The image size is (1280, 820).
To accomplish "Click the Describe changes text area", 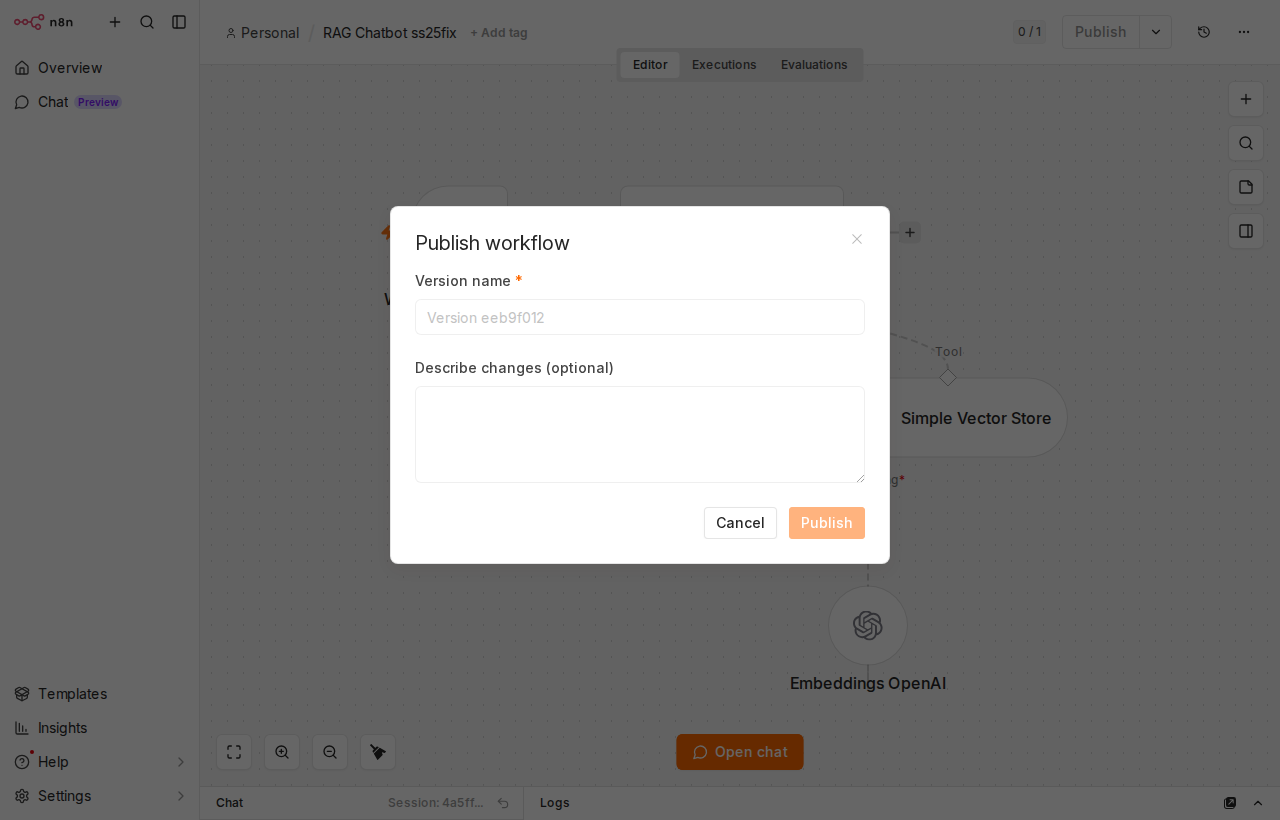I will point(640,434).
